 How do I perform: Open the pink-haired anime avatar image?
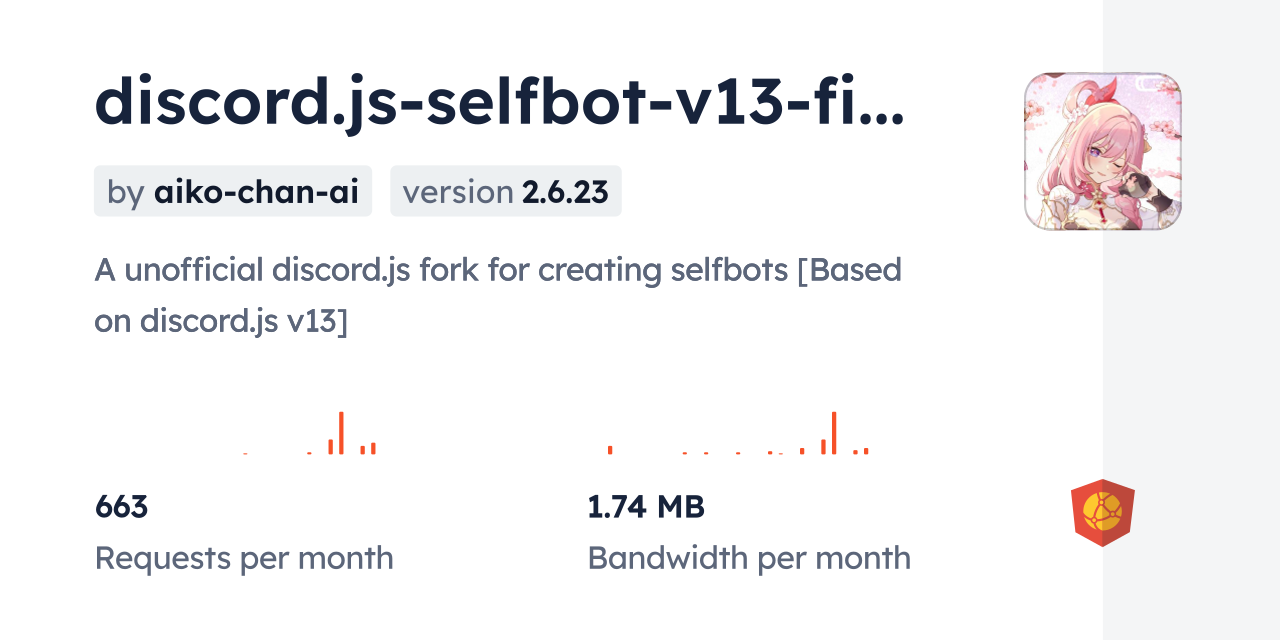tap(1102, 151)
